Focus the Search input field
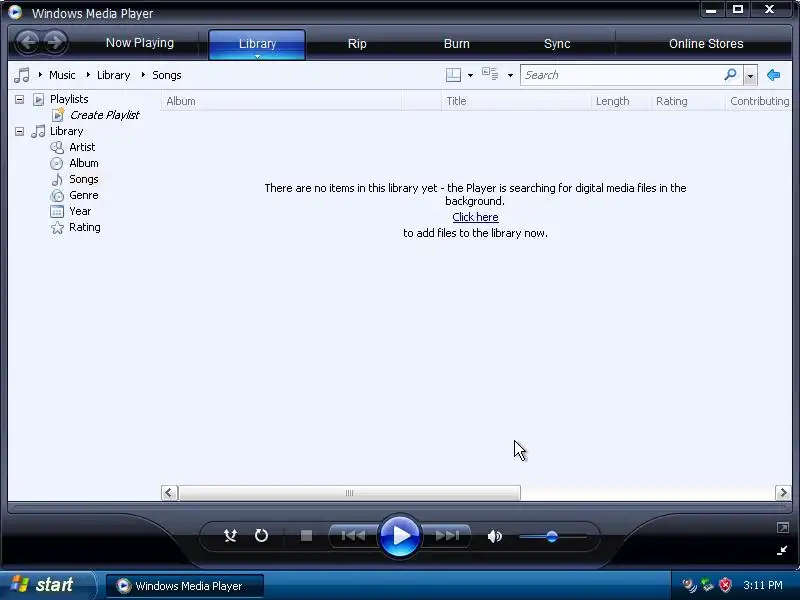 coord(621,76)
